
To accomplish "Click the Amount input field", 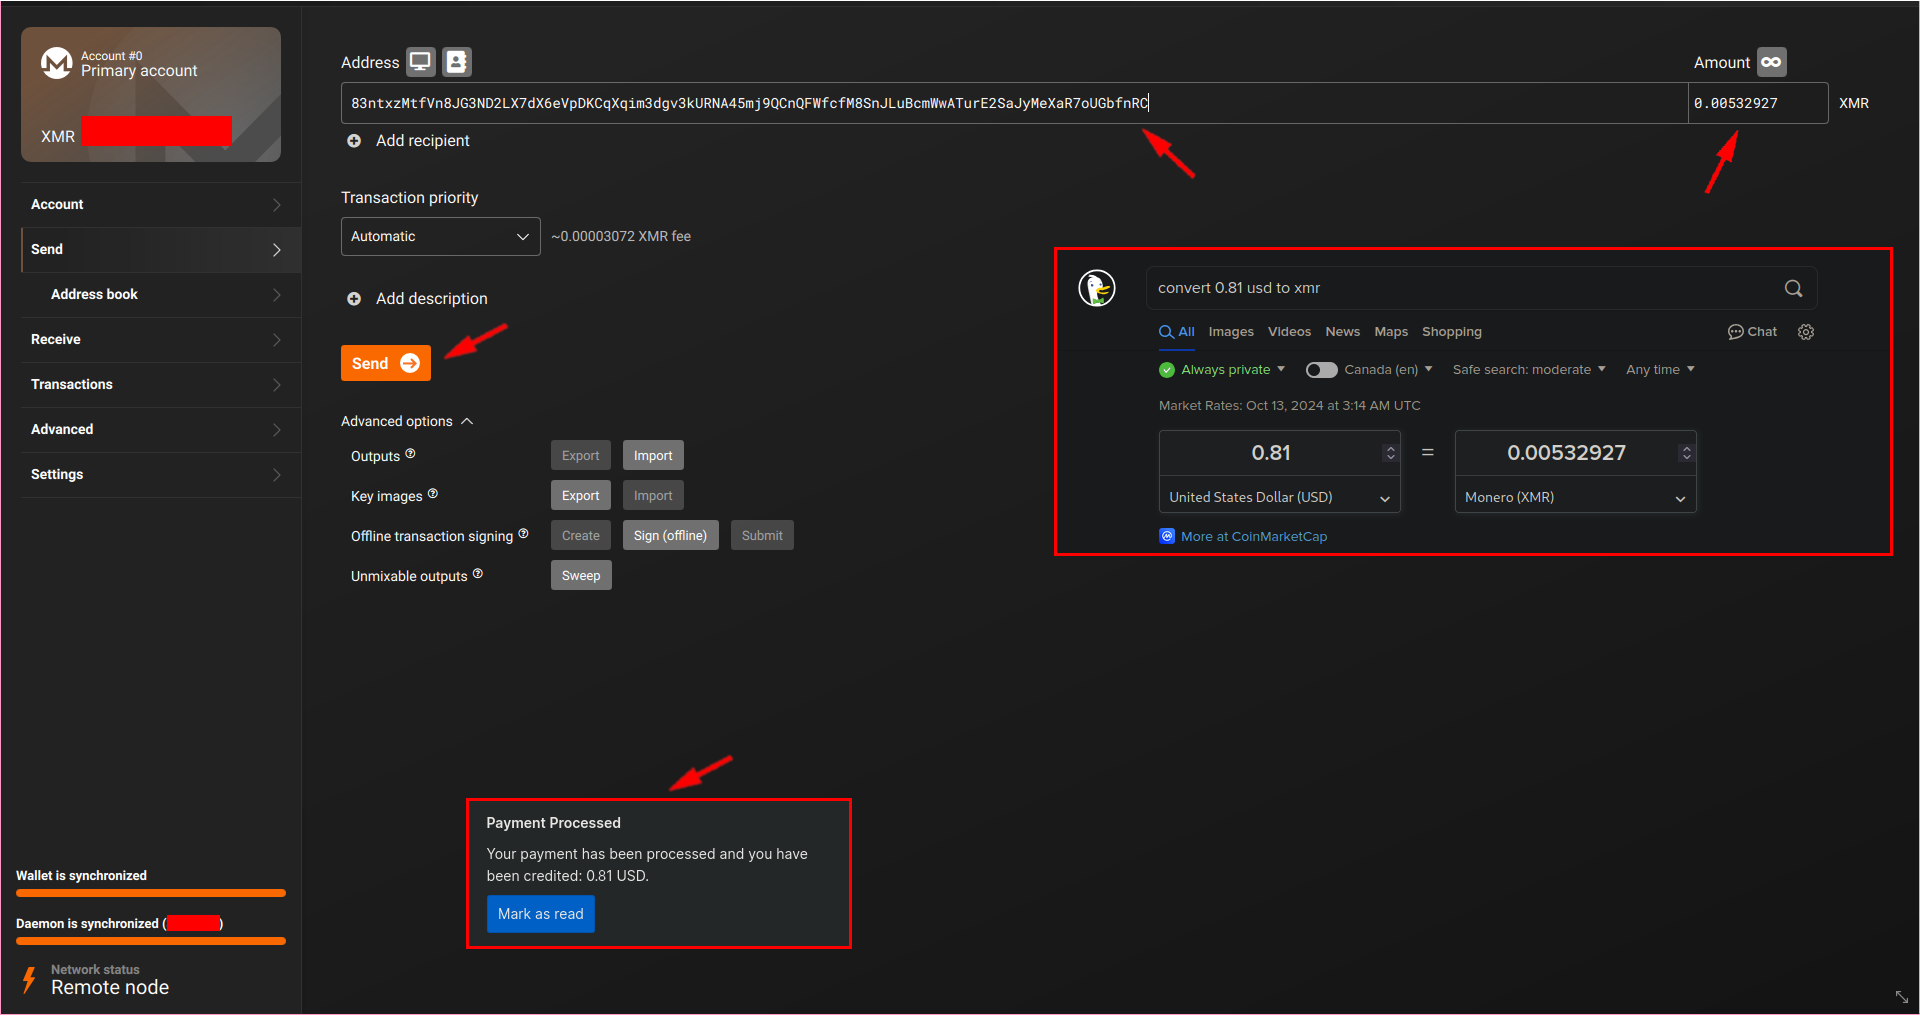I will 1758,103.
